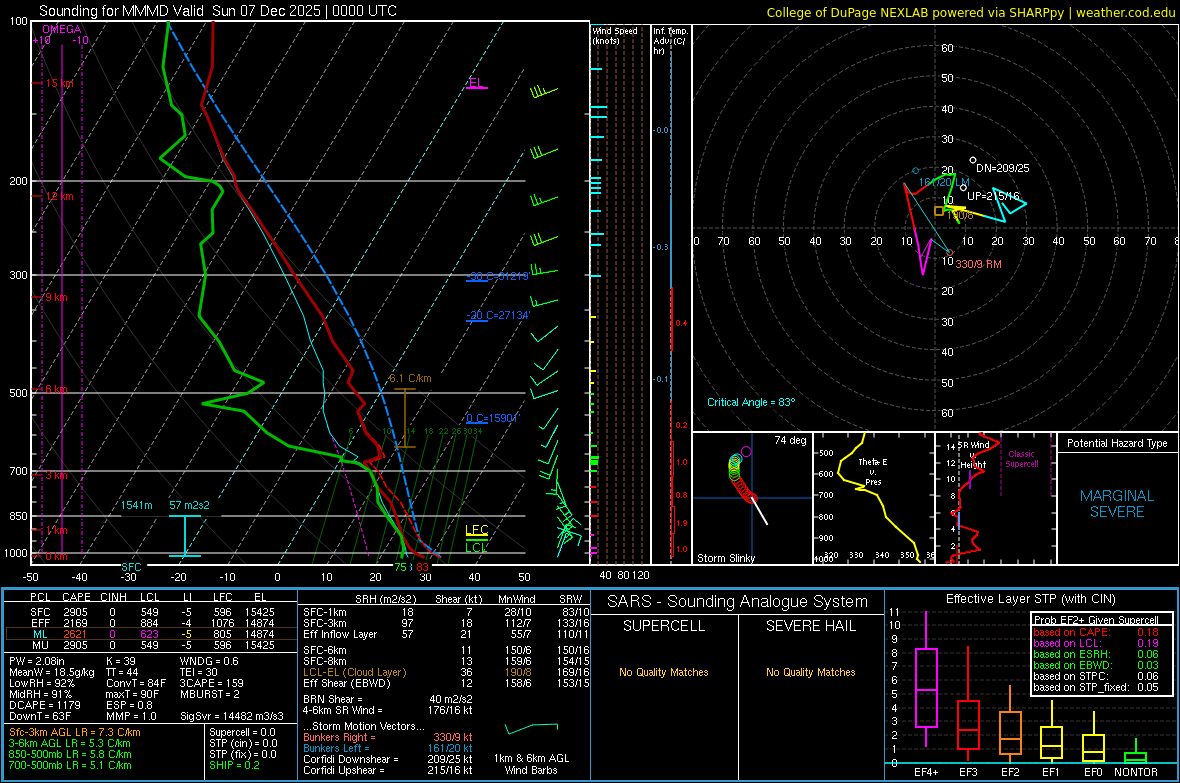Click the College of DuPage NEXLAB credit text
The image size is (1180, 783).
(970, 12)
